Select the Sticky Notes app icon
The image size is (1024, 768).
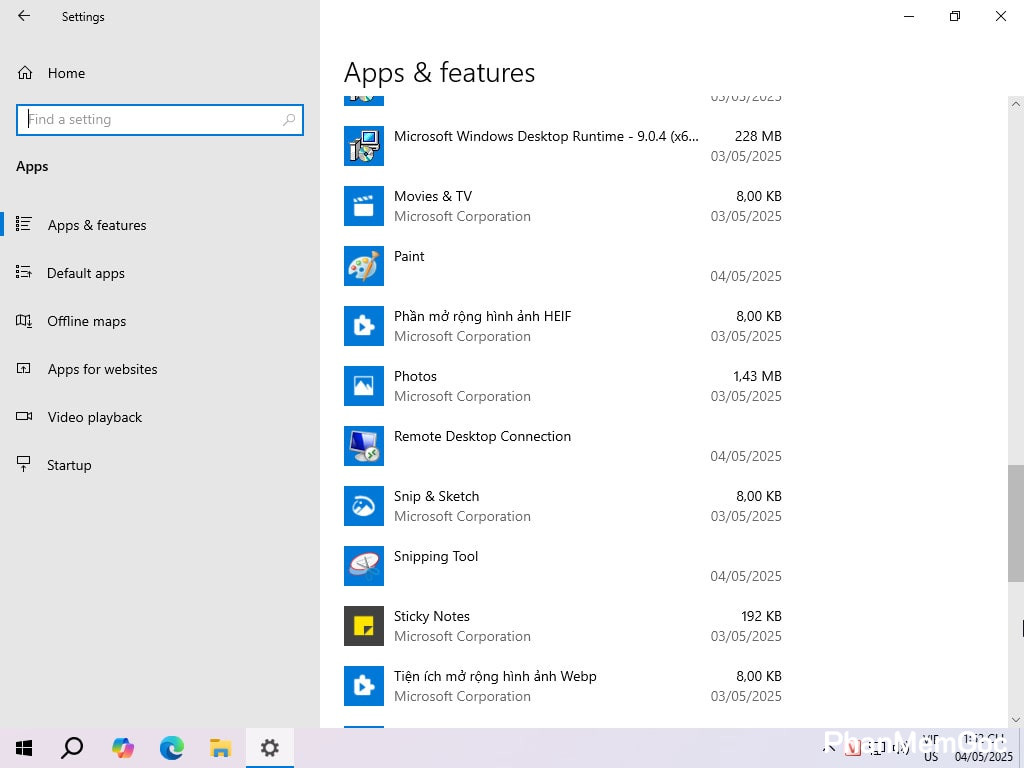(364, 626)
